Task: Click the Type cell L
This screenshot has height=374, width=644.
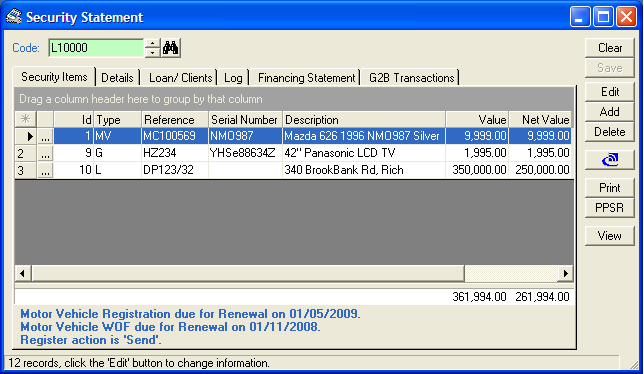Action: 117,170
